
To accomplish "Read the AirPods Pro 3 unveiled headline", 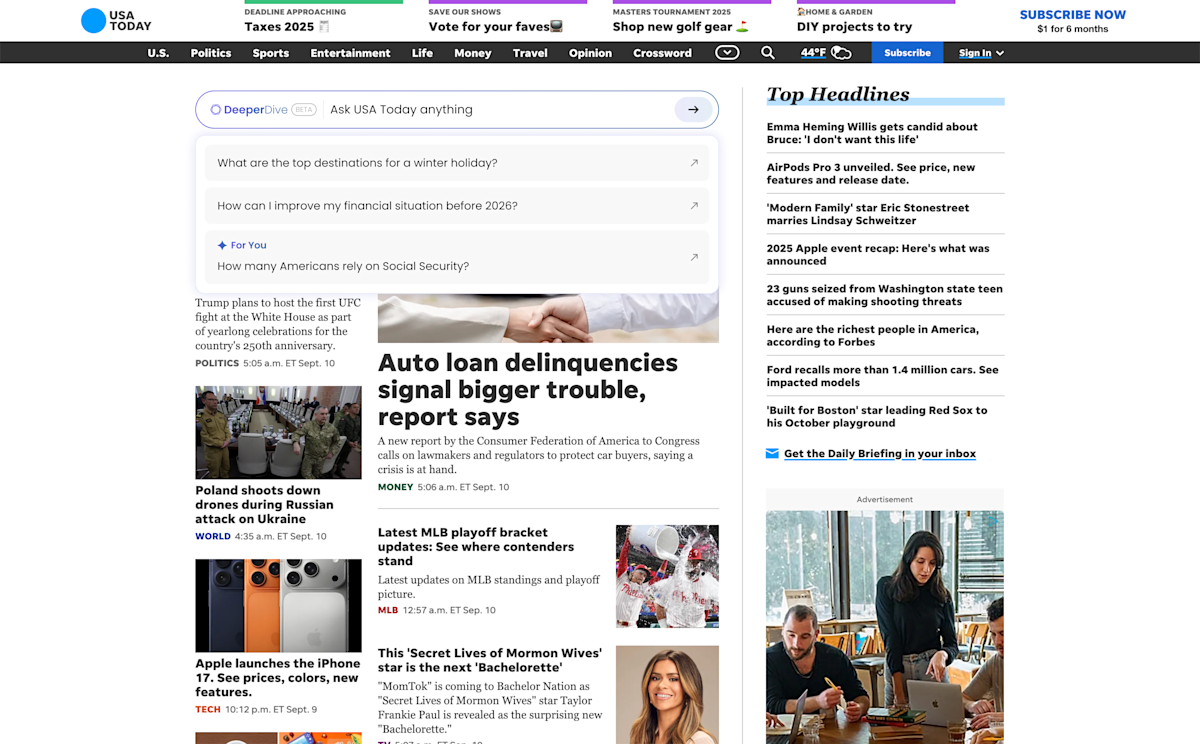I will pyautogui.click(x=870, y=174).
